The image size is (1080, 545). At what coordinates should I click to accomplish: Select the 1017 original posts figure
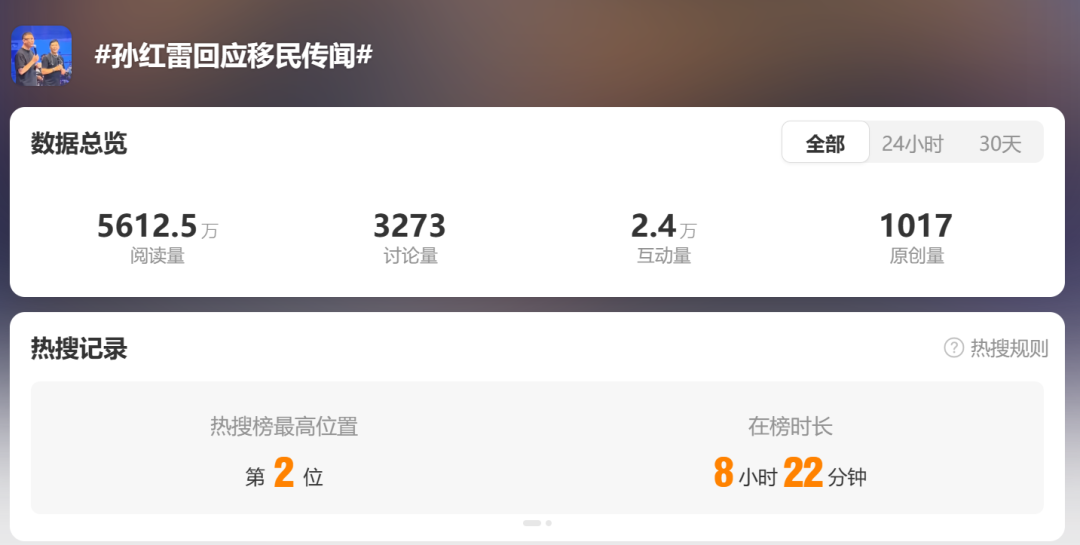click(916, 226)
